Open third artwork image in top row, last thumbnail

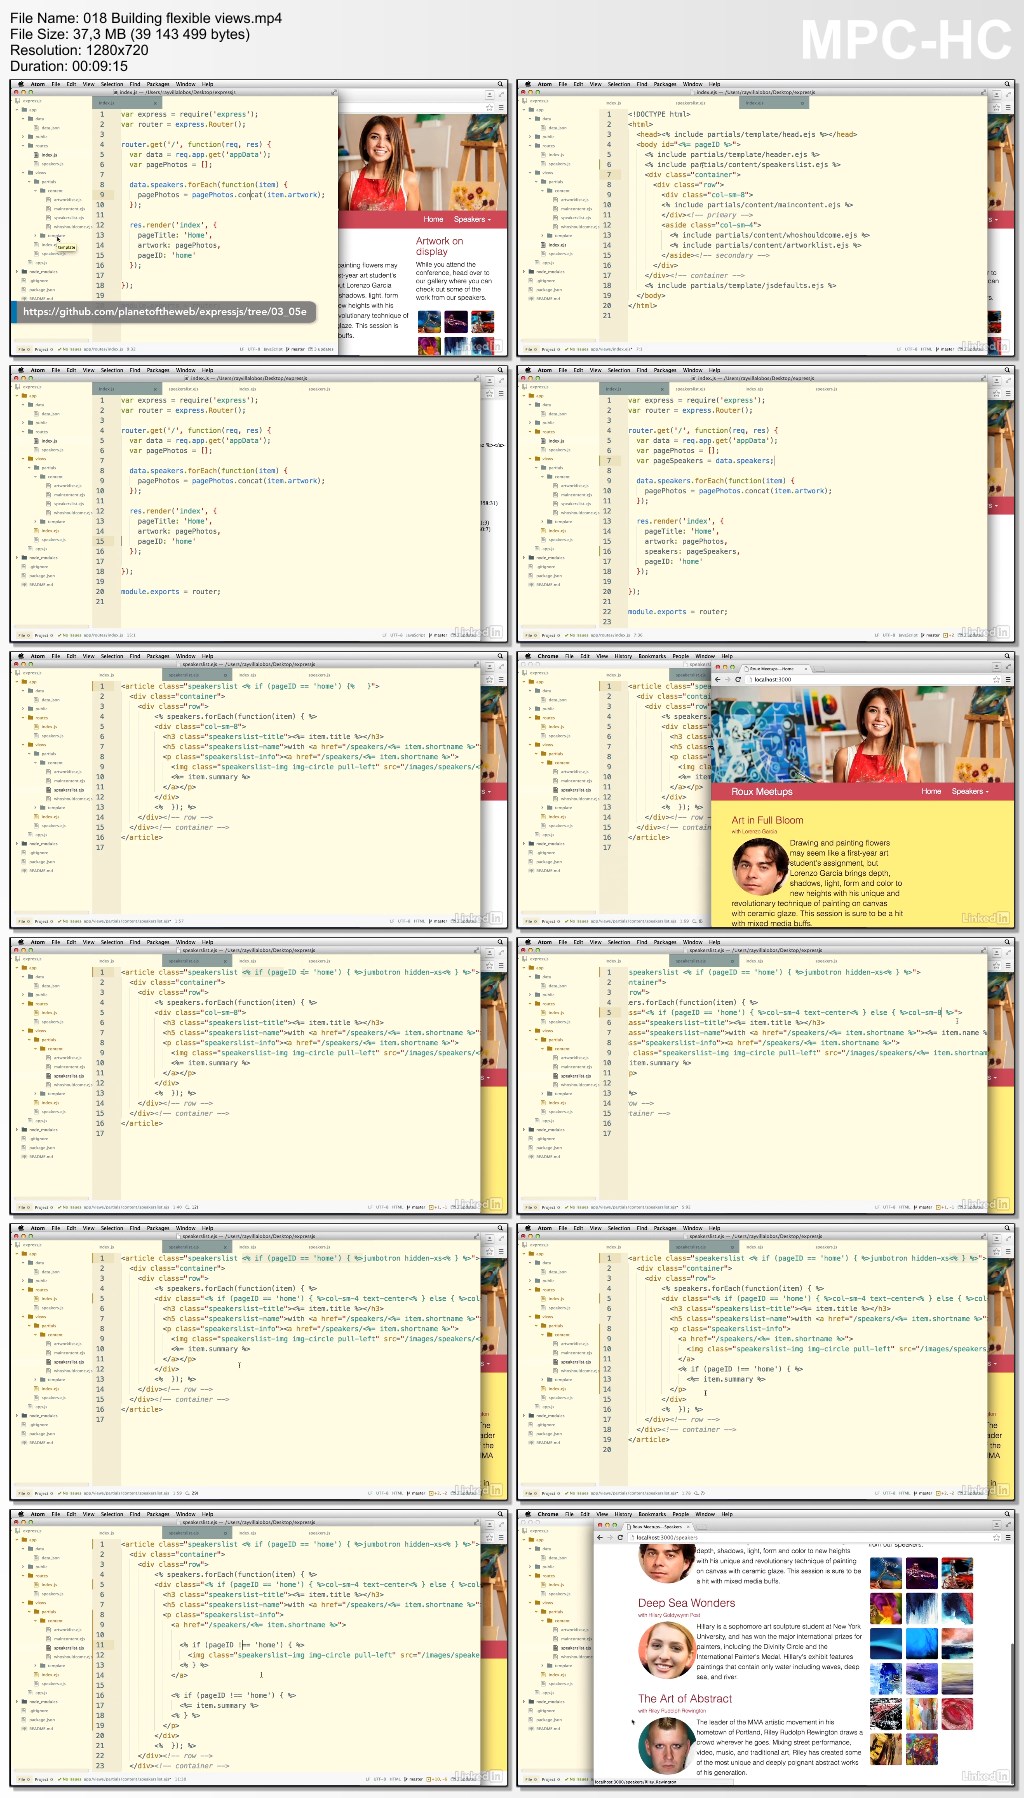[x=957, y=1573]
